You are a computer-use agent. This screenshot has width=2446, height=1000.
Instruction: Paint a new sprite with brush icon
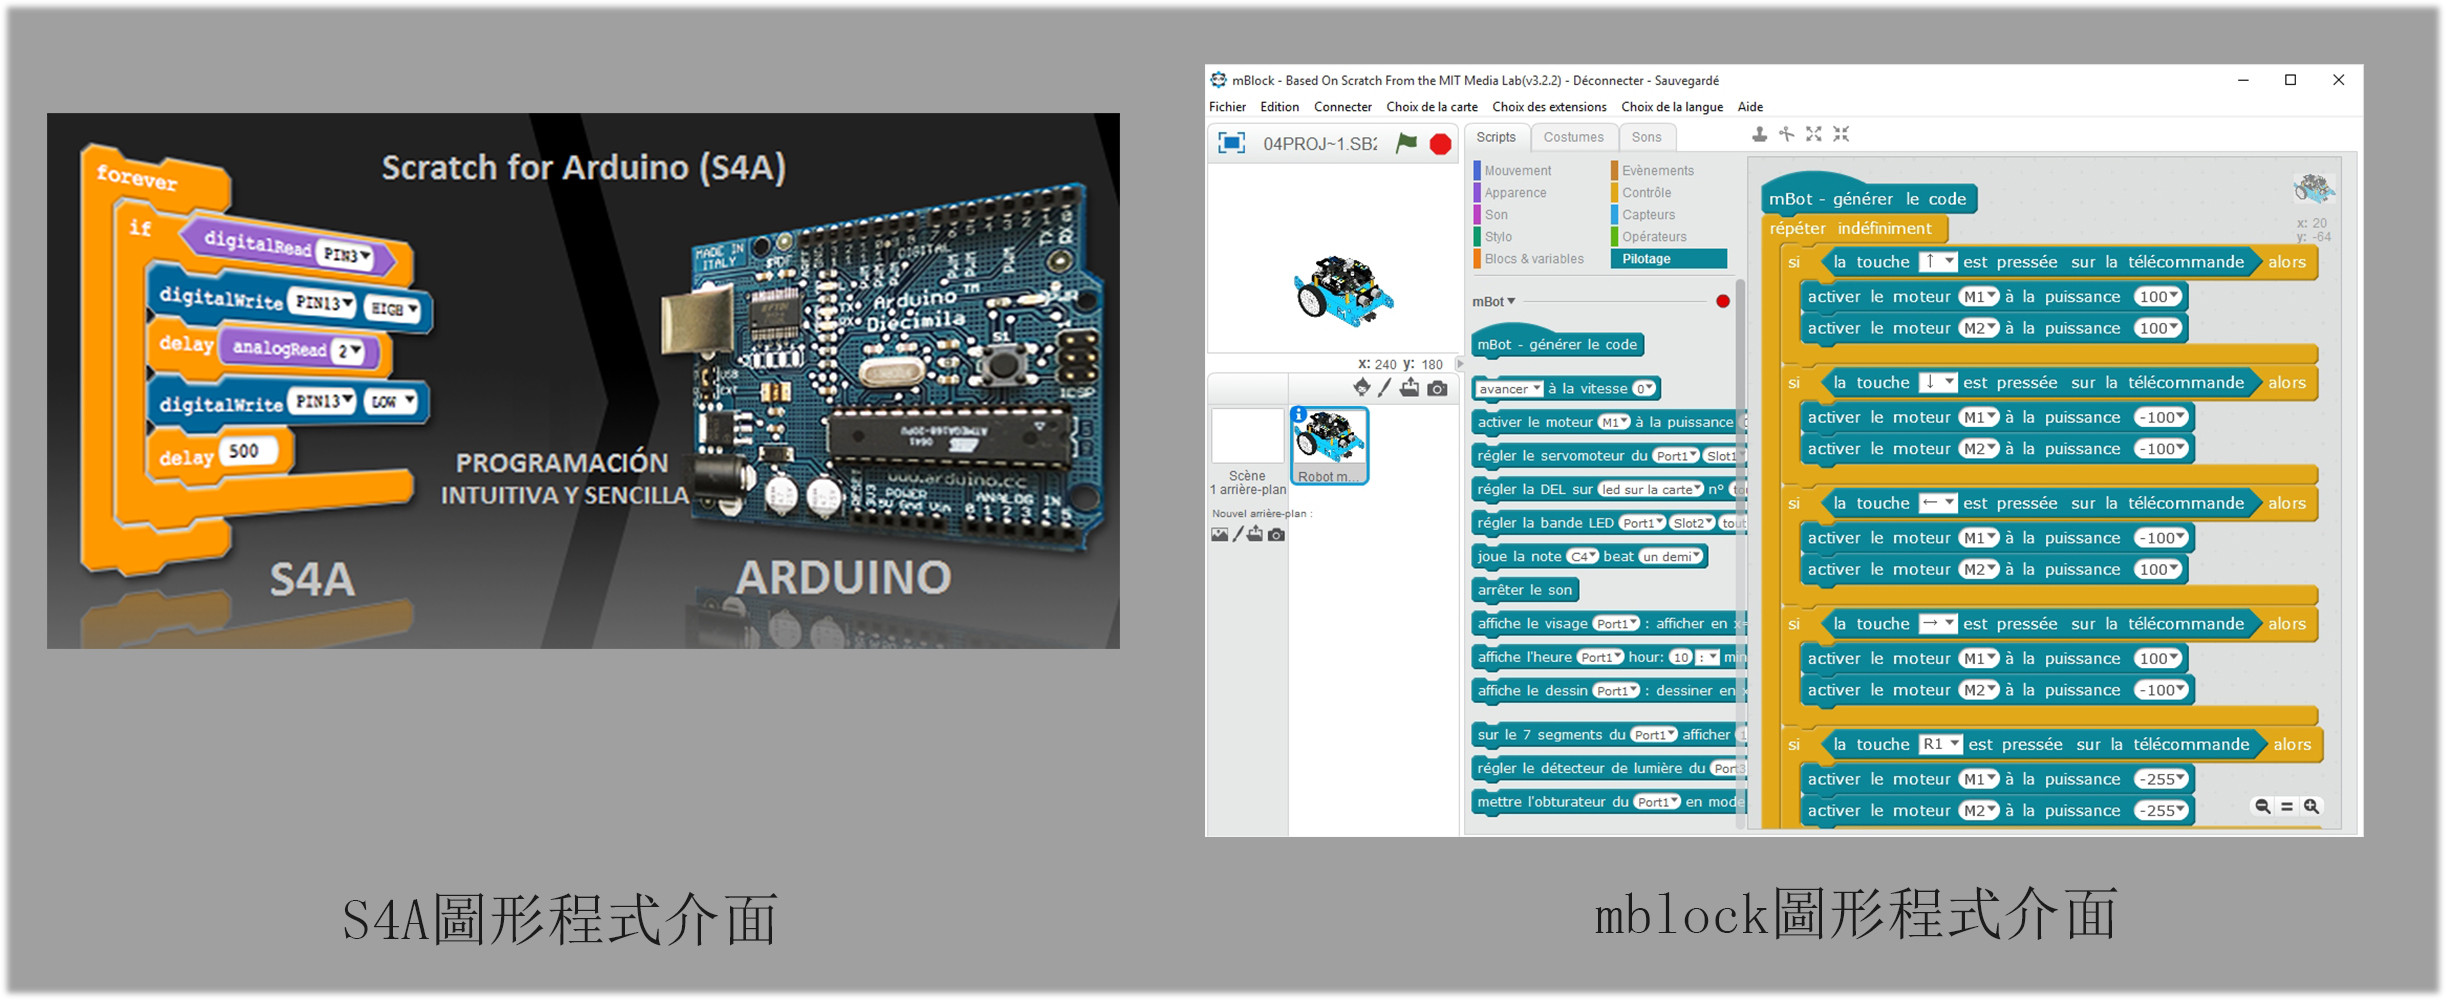tap(1385, 388)
